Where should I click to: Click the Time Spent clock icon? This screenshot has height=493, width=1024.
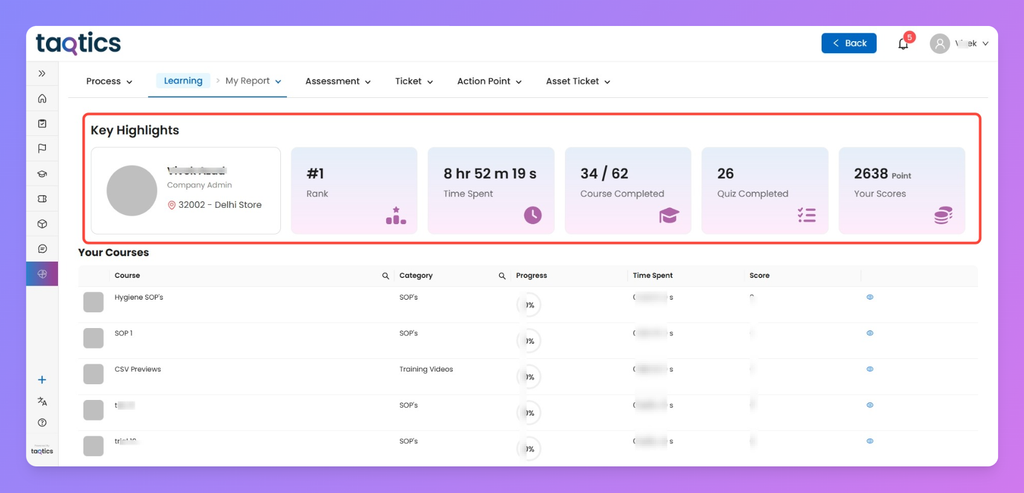coord(533,215)
